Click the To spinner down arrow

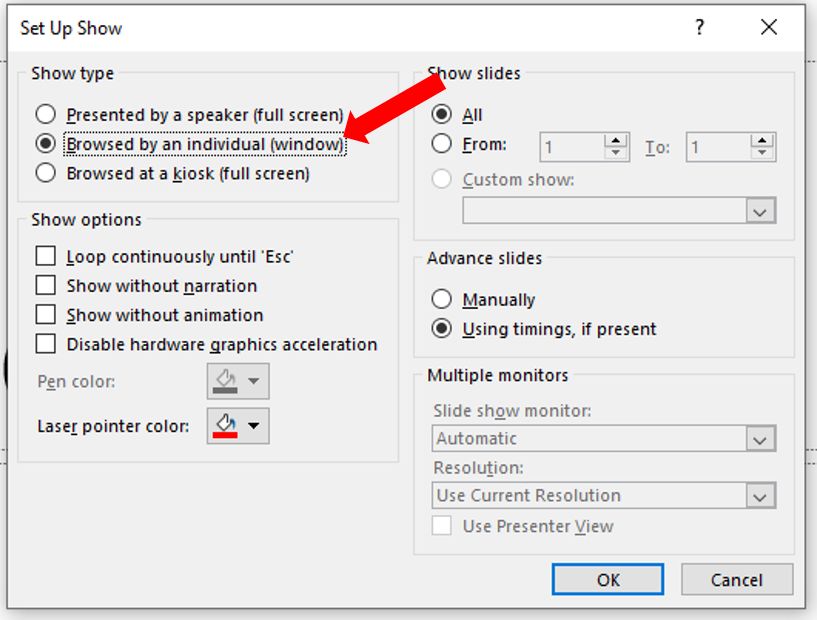click(762, 153)
